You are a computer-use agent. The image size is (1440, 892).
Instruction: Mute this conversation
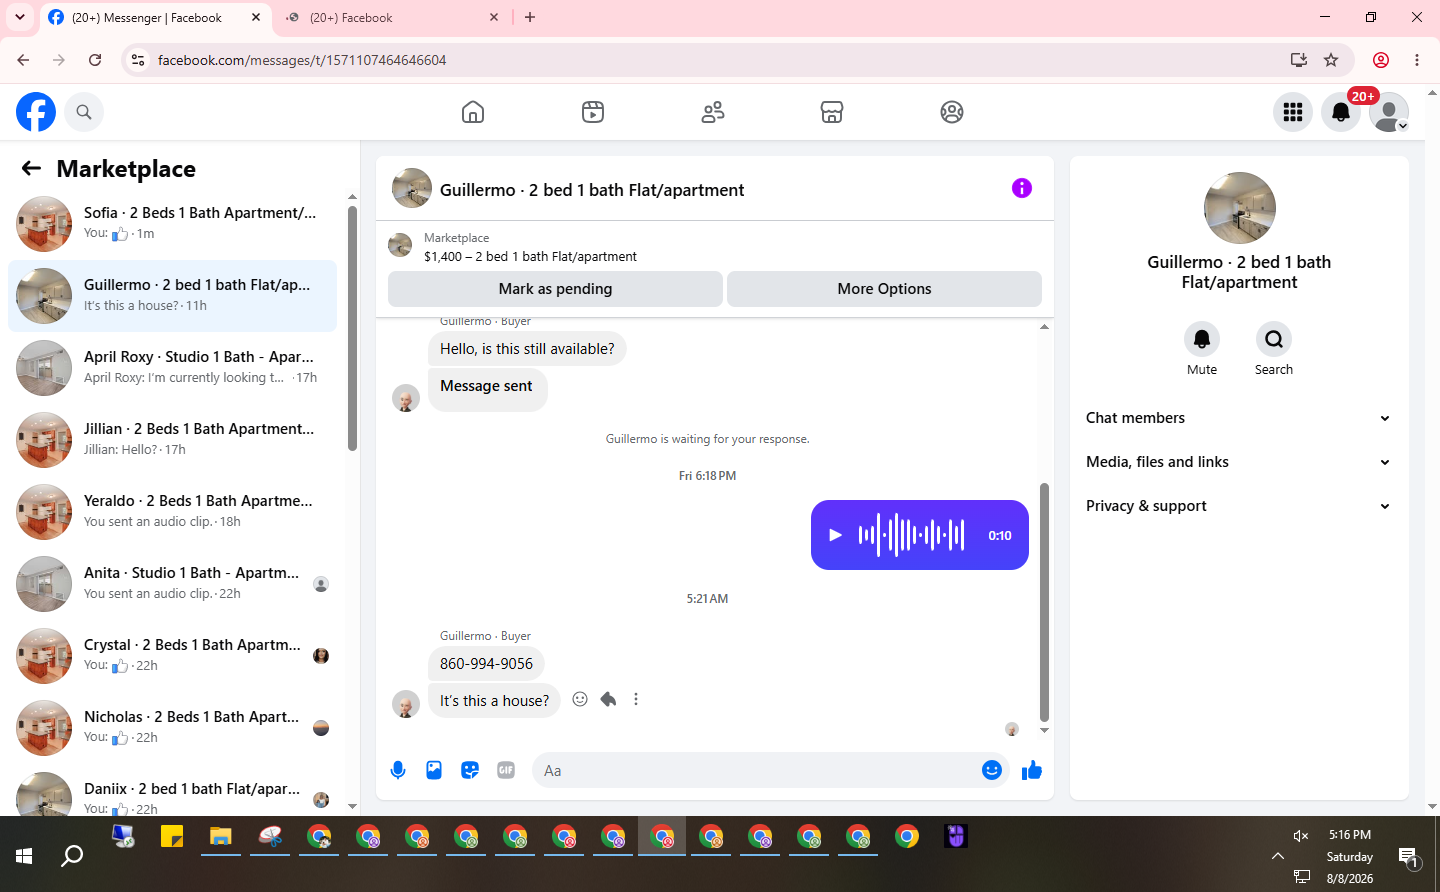pos(1202,339)
